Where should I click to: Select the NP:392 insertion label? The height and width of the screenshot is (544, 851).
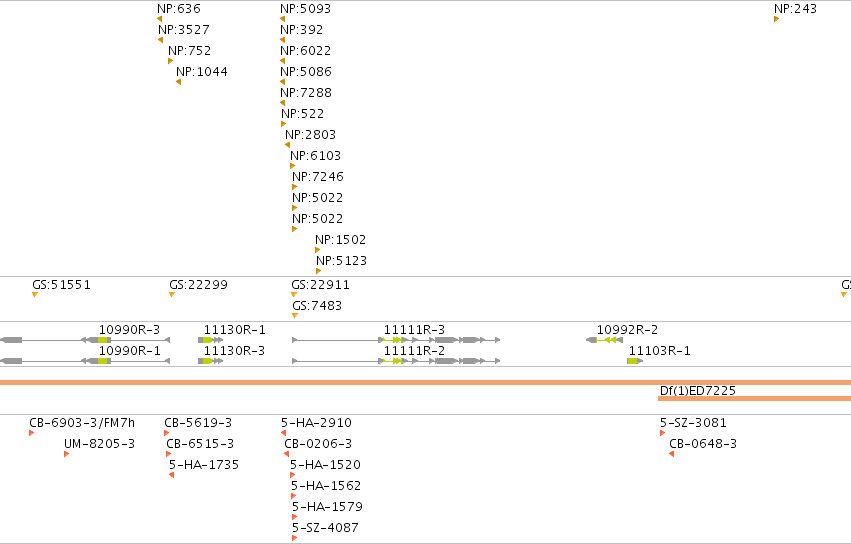point(301,29)
